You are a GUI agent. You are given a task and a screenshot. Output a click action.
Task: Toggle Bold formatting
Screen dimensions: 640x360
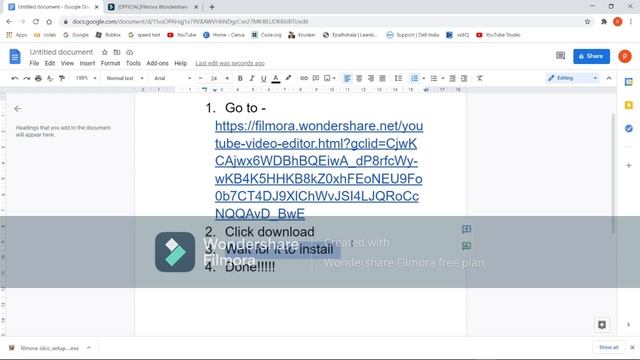(x=240, y=78)
